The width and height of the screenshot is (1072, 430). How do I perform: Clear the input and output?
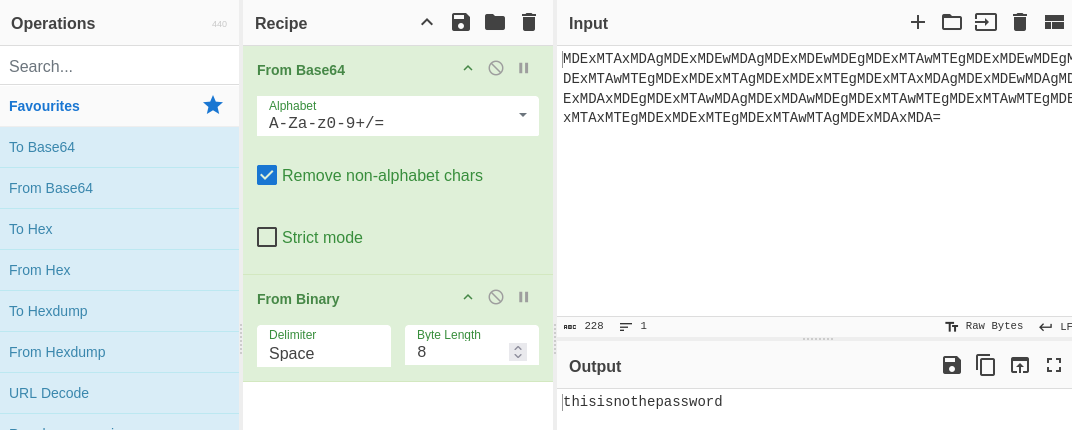(x=1020, y=22)
